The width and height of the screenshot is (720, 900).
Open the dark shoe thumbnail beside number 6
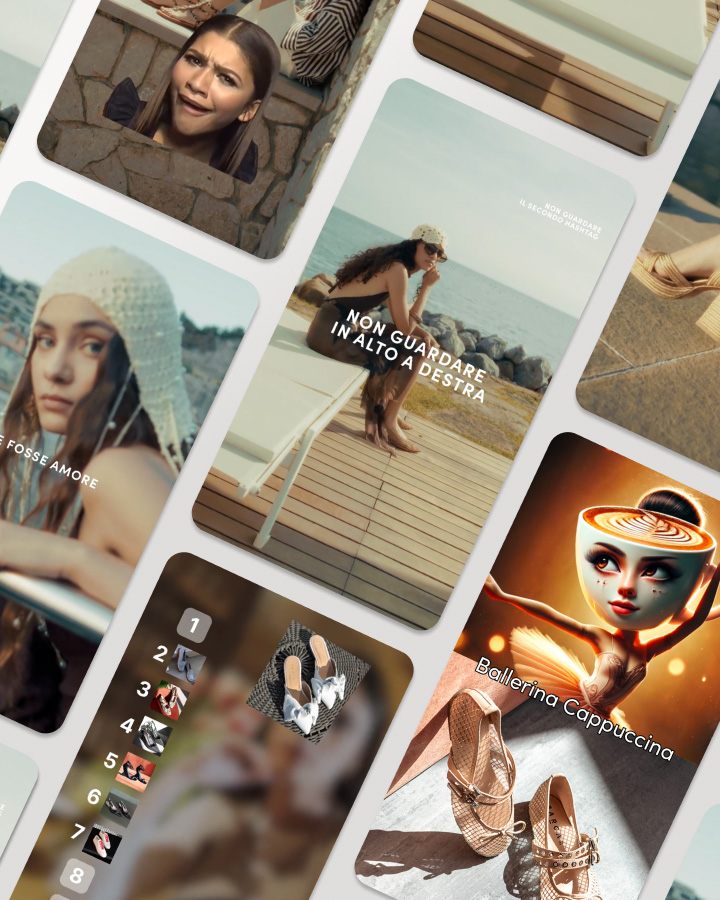pyautogui.click(x=119, y=808)
